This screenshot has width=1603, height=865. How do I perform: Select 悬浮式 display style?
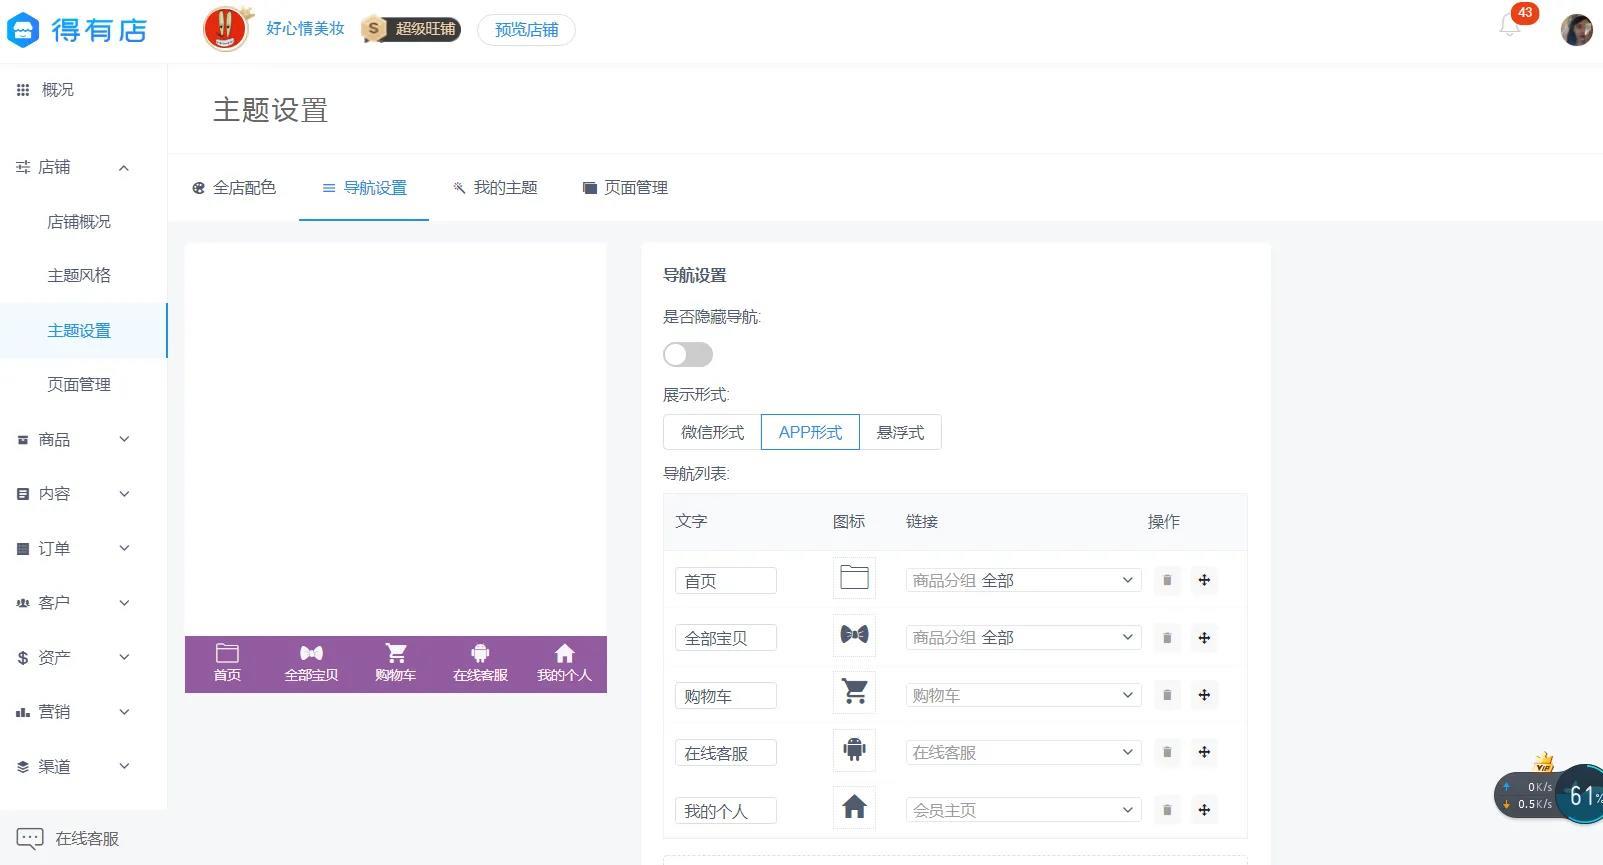tap(900, 432)
